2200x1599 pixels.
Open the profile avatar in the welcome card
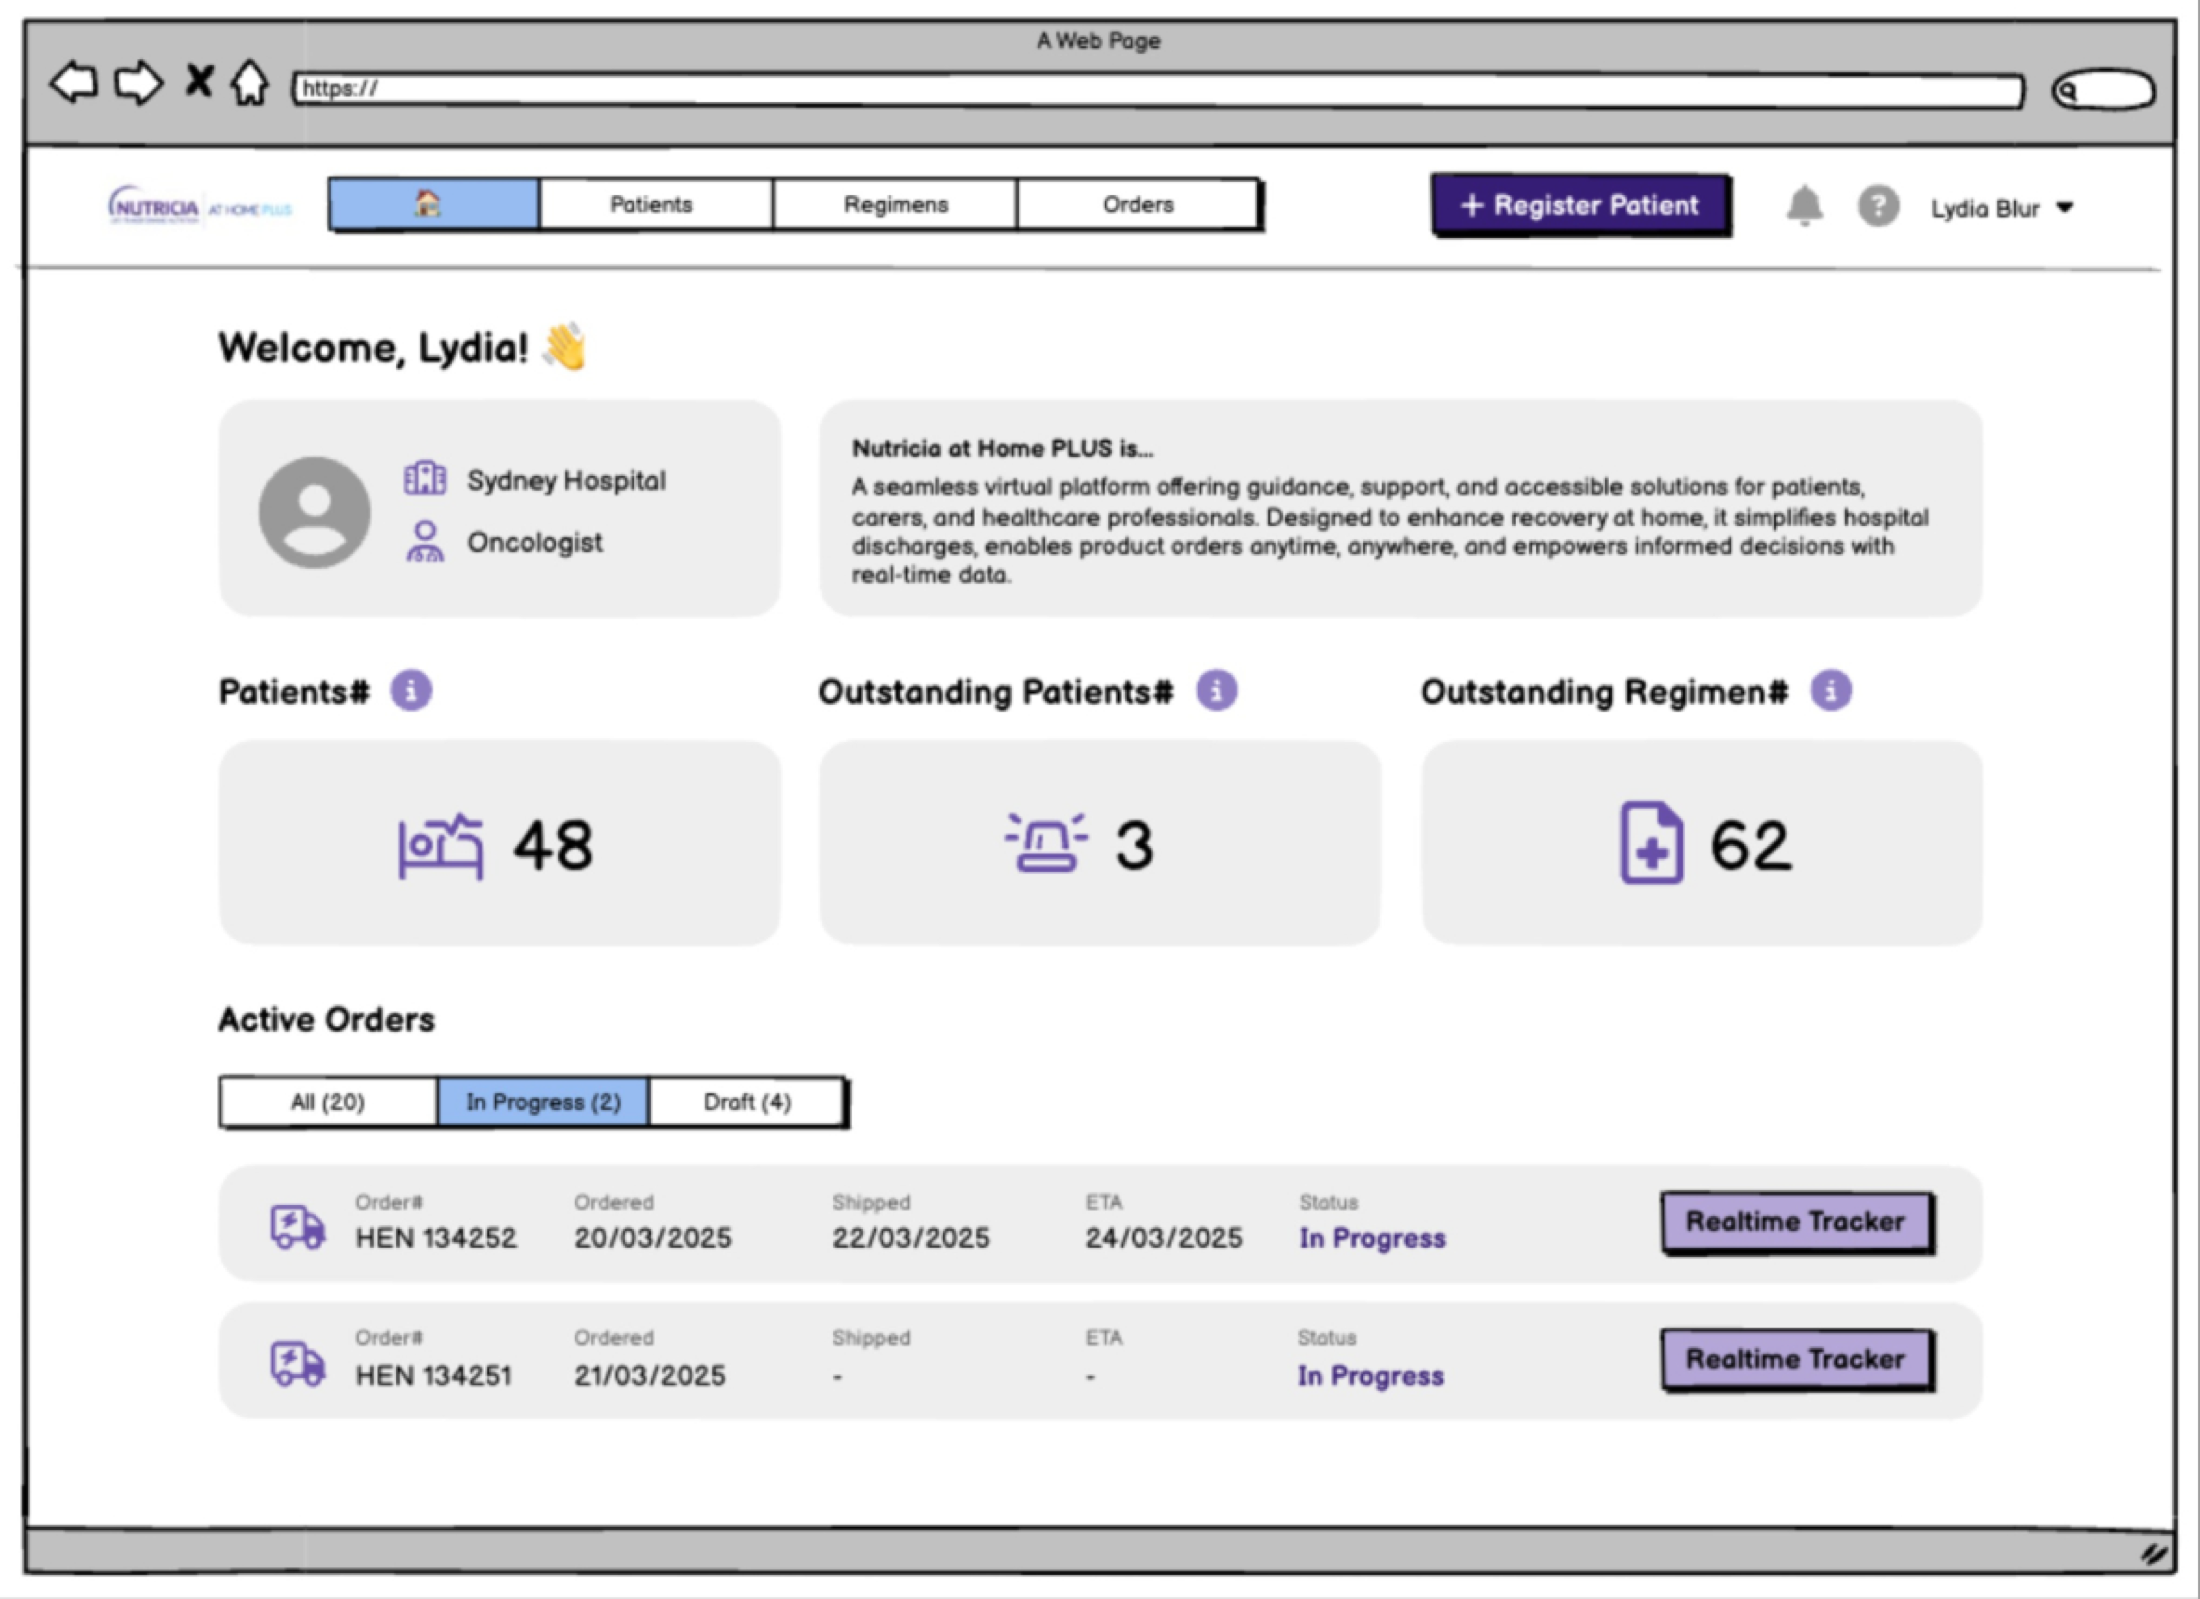[315, 511]
